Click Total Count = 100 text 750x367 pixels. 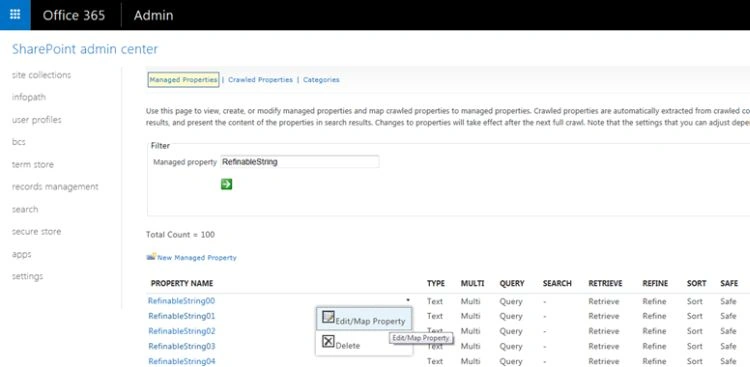coord(180,234)
